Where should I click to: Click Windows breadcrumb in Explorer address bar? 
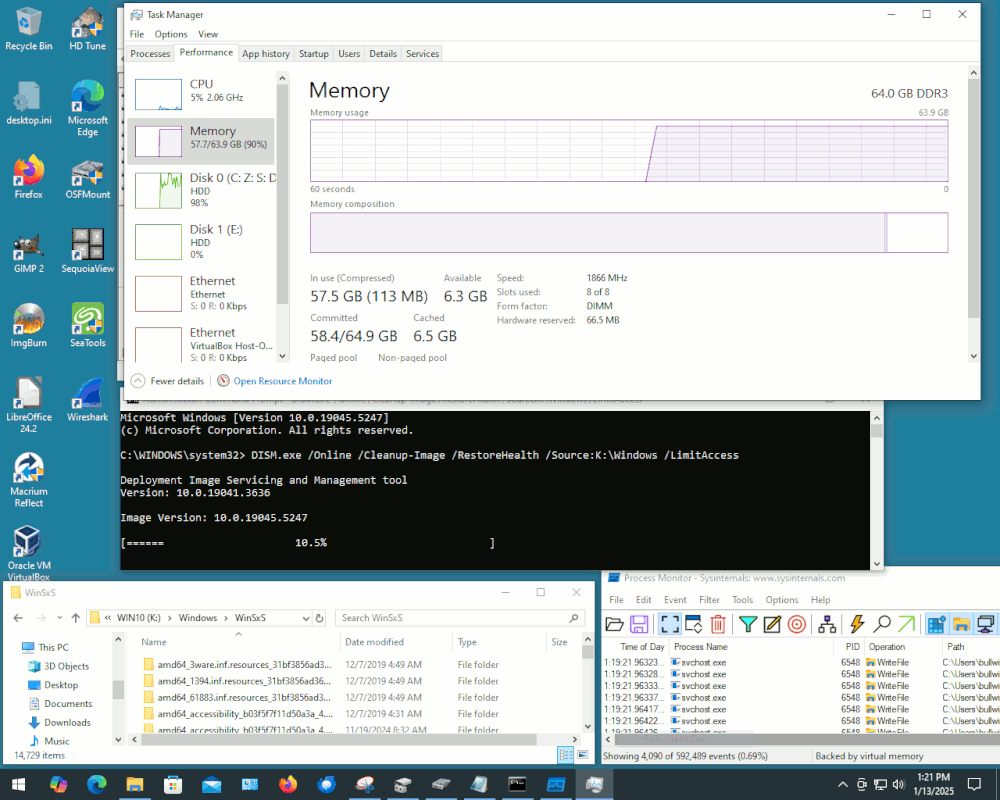[x=198, y=618]
